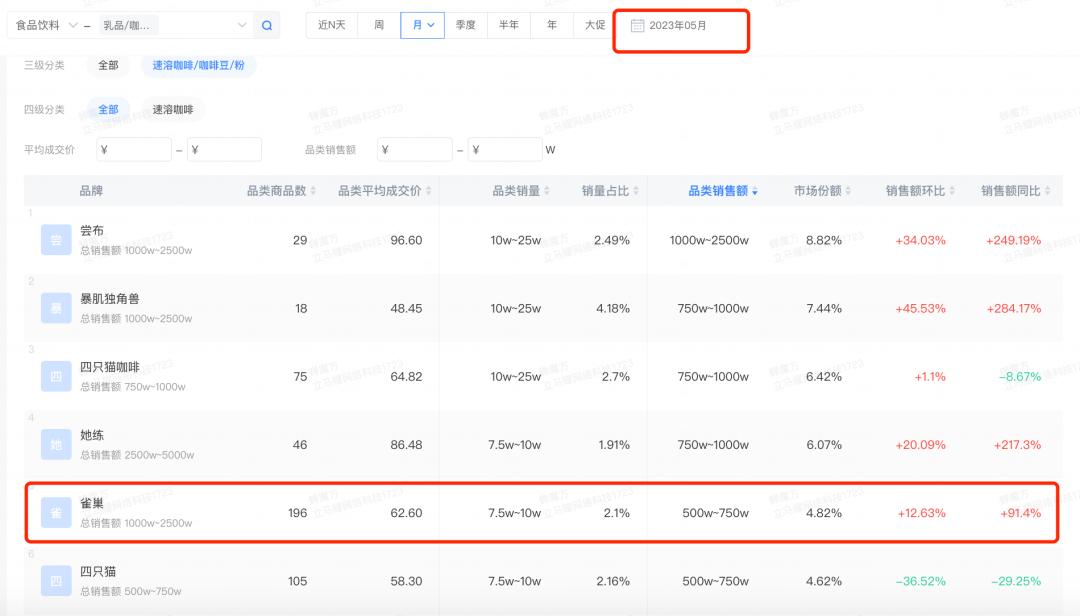Sort by 品类销售额 column header

722,191
